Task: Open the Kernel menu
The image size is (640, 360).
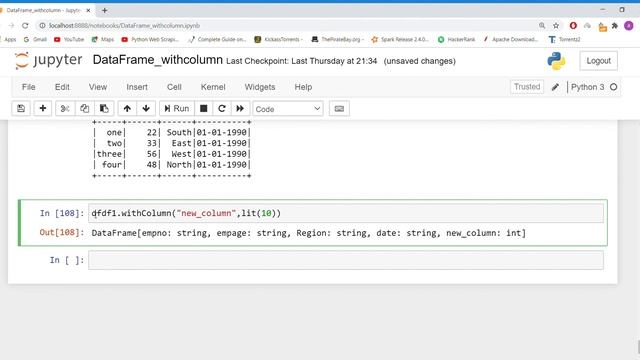Action: click(213, 87)
